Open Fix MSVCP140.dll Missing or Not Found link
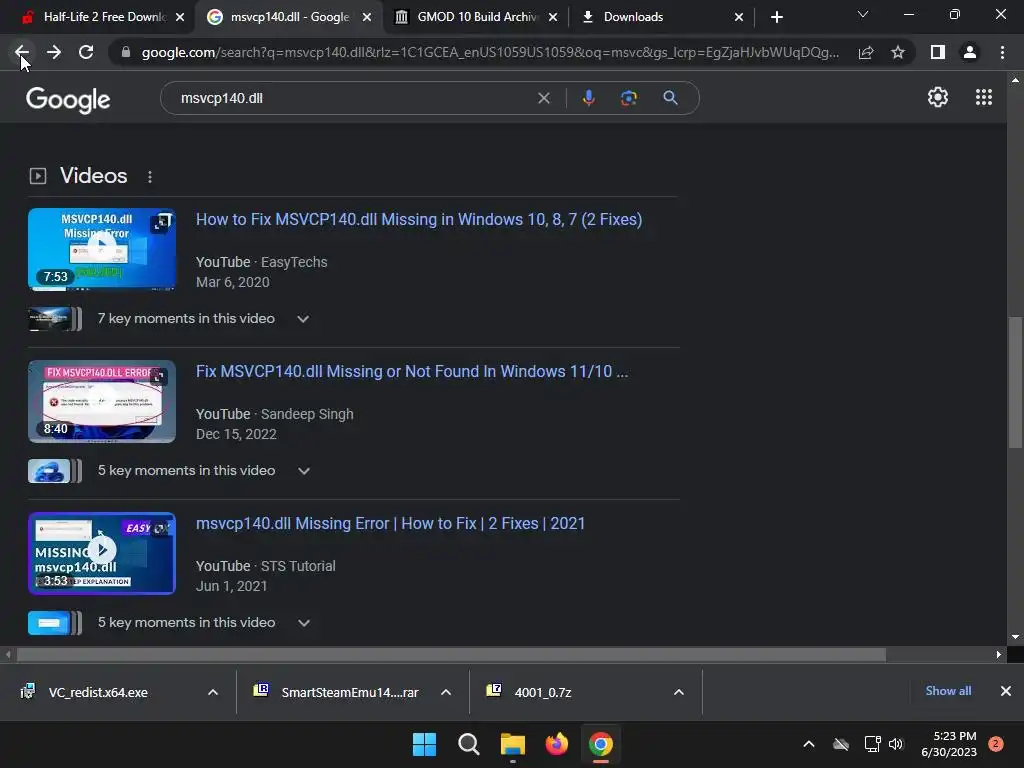This screenshot has width=1024, height=768. pyautogui.click(x=411, y=372)
